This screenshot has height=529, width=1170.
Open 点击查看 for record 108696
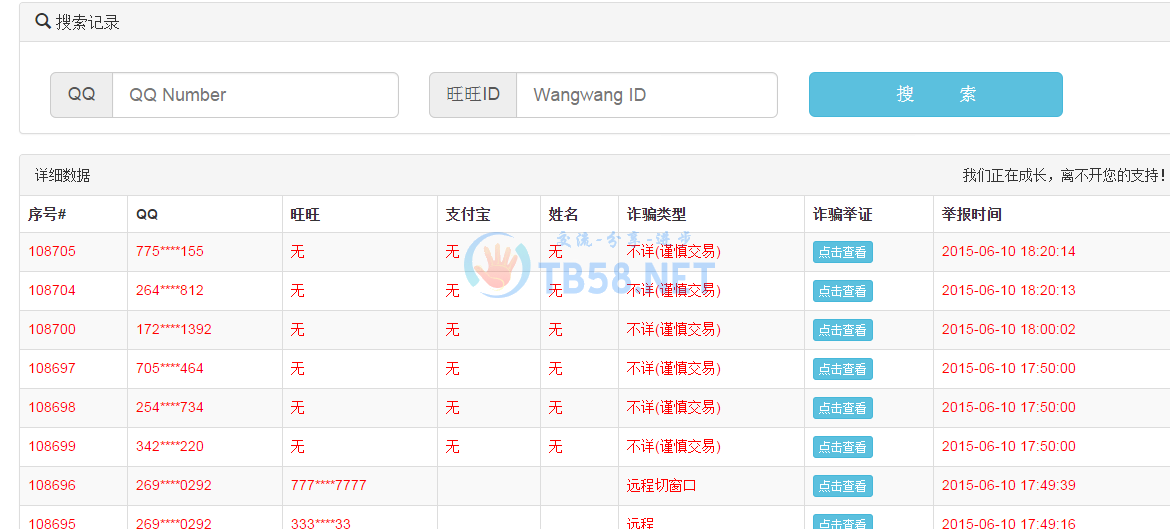click(842, 486)
